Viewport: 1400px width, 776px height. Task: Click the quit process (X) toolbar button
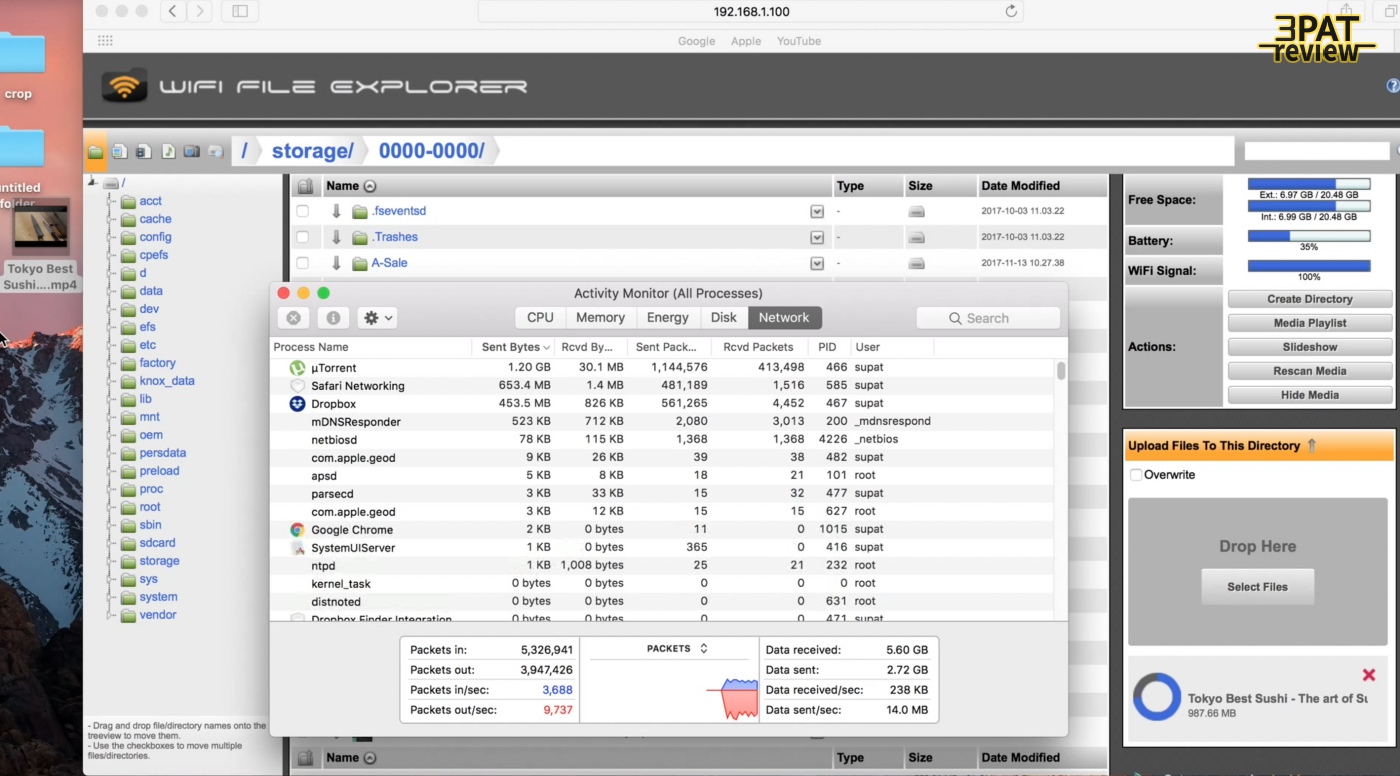coord(293,318)
